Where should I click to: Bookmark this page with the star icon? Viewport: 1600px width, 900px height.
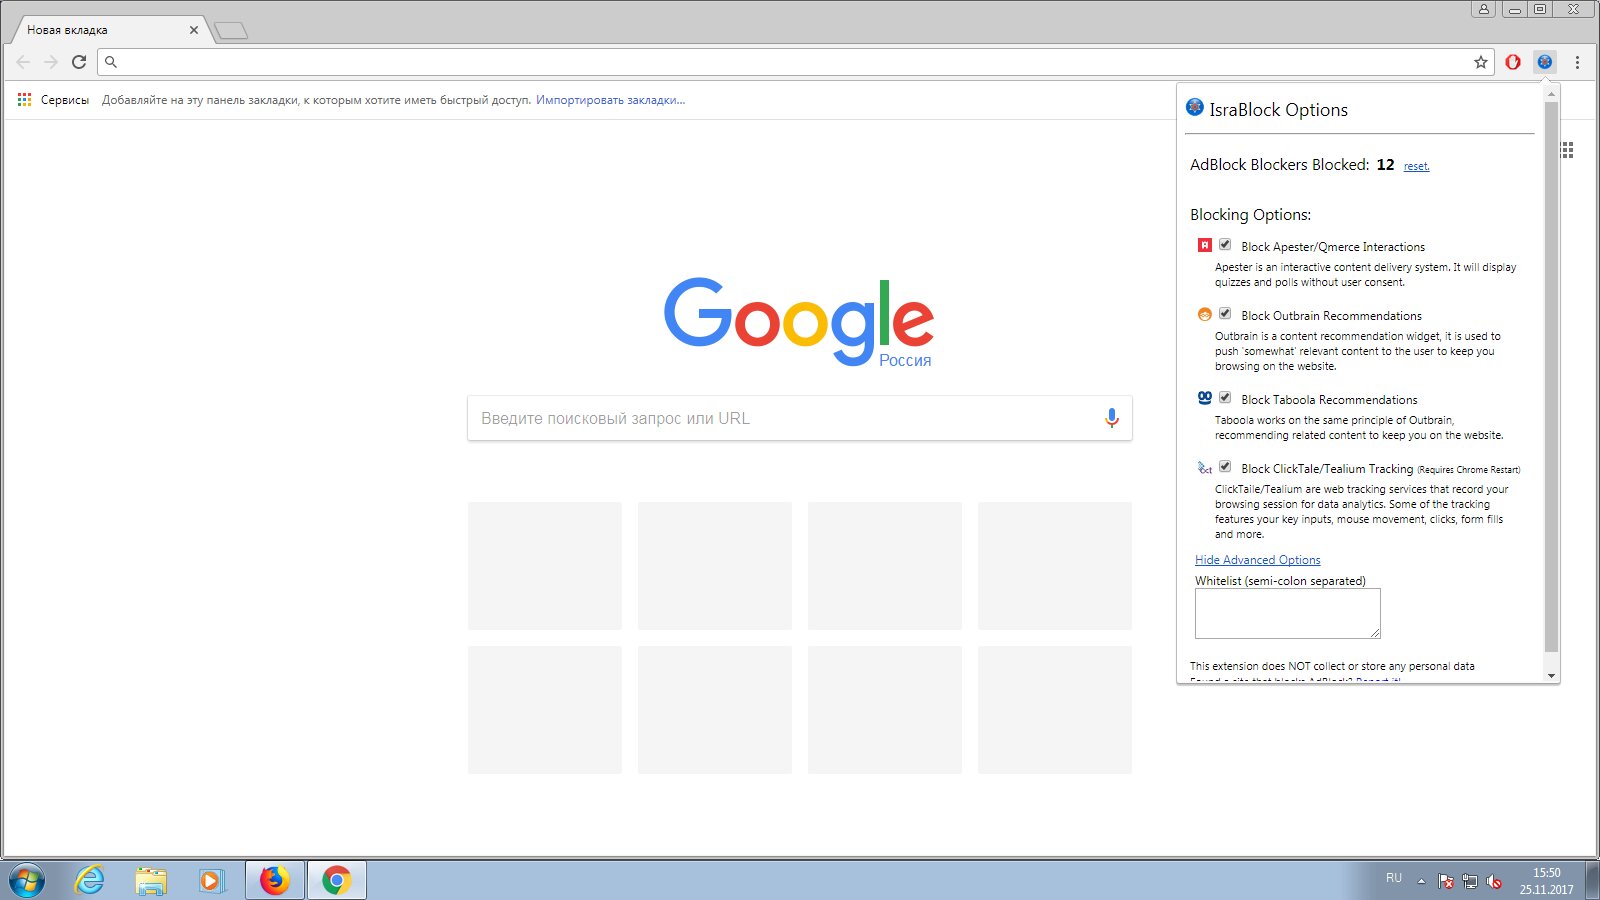[x=1481, y=62]
